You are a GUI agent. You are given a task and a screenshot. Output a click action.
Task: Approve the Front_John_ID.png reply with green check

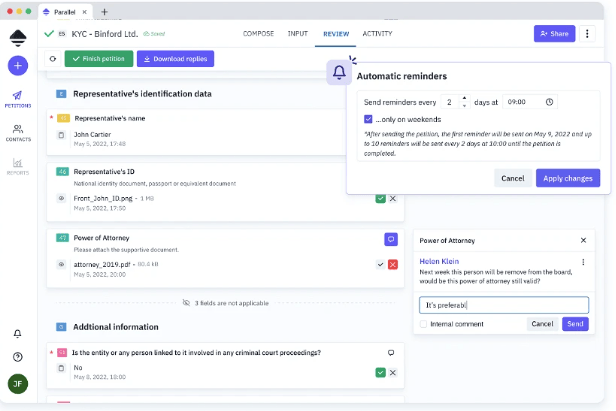point(380,199)
